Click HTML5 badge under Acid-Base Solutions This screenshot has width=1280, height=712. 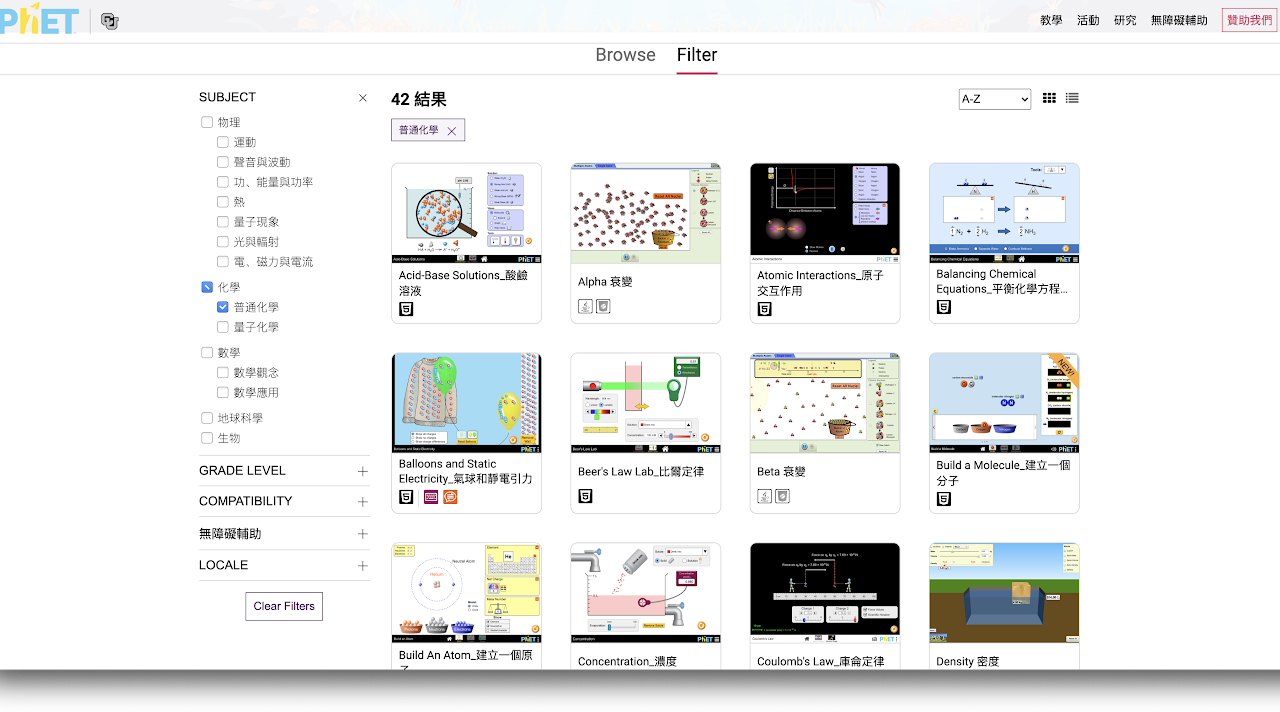[x=406, y=309]
